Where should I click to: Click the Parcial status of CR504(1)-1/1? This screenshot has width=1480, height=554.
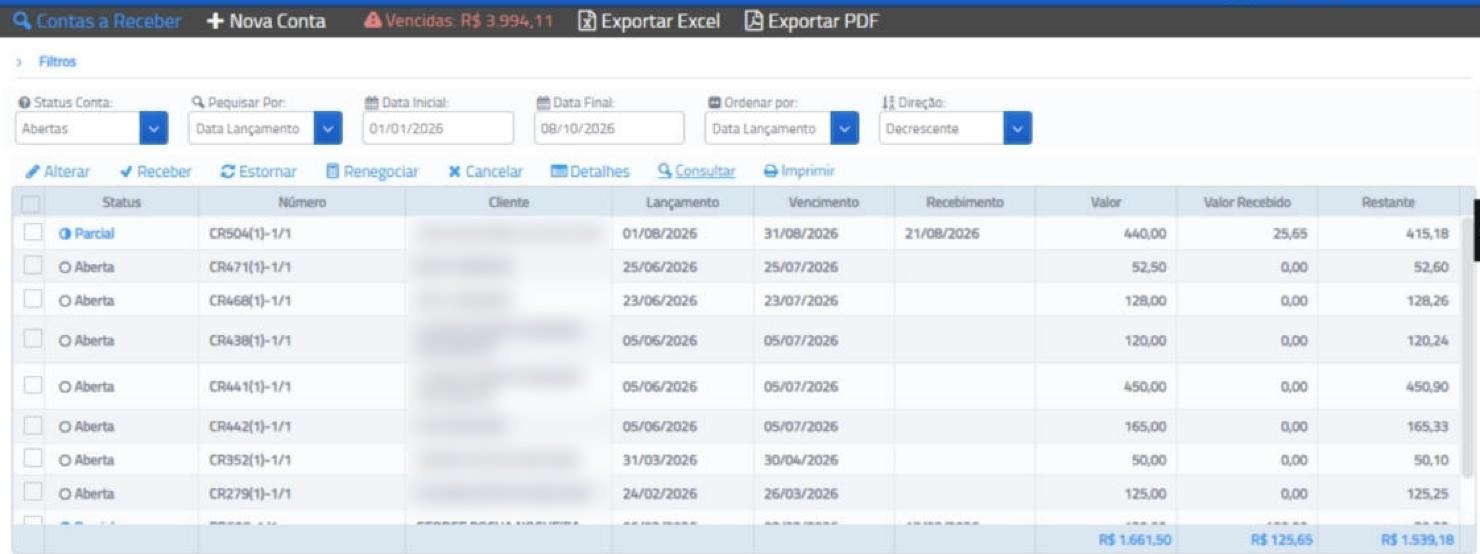87,234
